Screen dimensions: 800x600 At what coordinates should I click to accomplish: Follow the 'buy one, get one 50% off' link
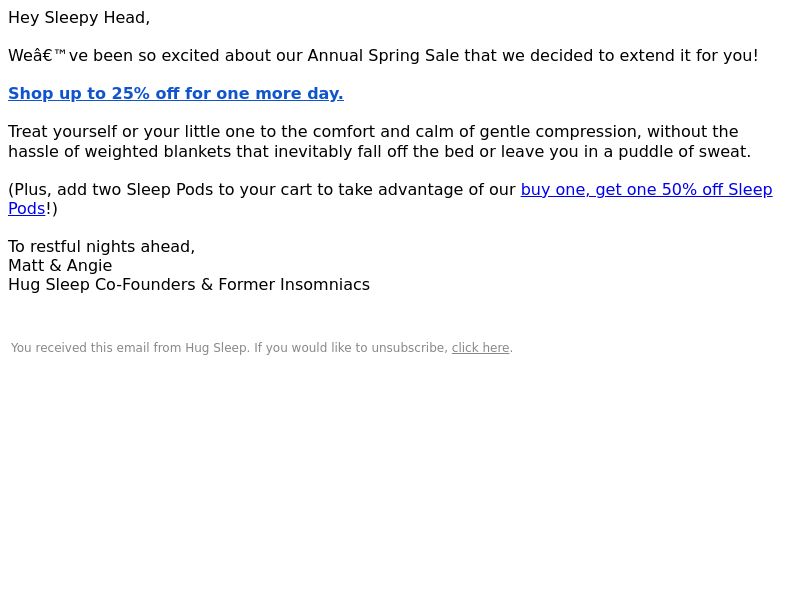[x=646, y=189]
